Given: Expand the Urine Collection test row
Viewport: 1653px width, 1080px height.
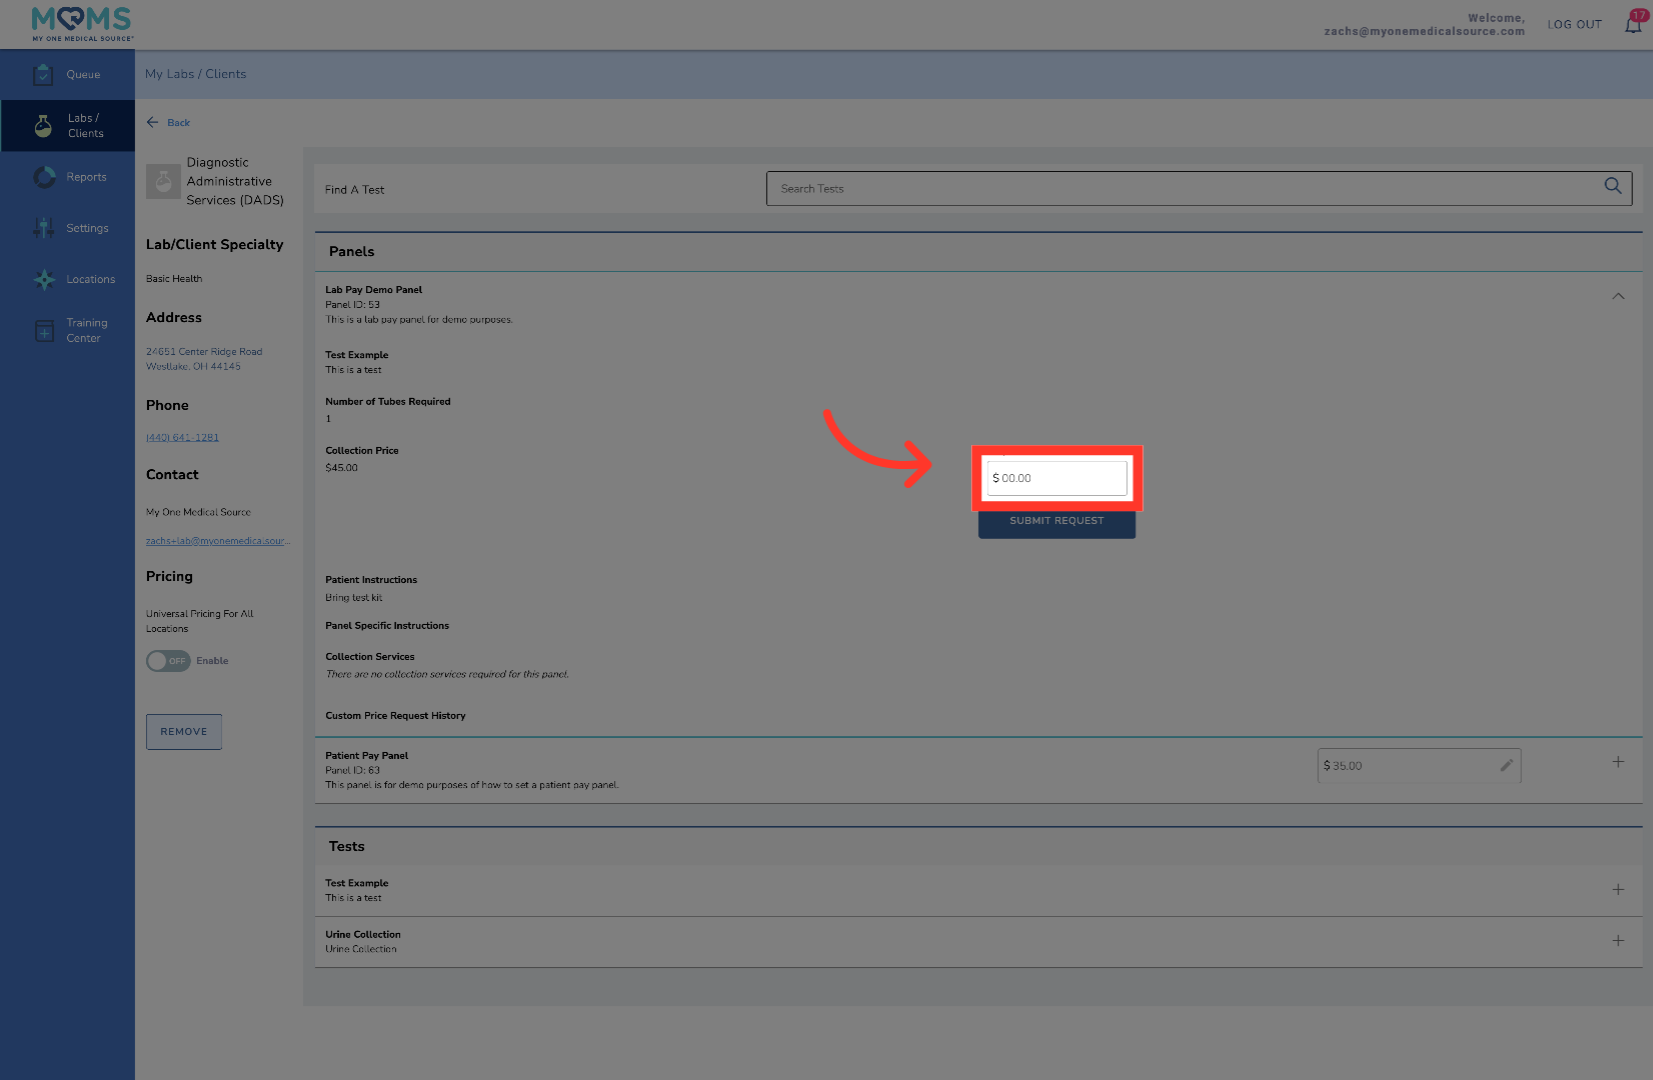Looking at the screenshot, I should [1617, 941].
